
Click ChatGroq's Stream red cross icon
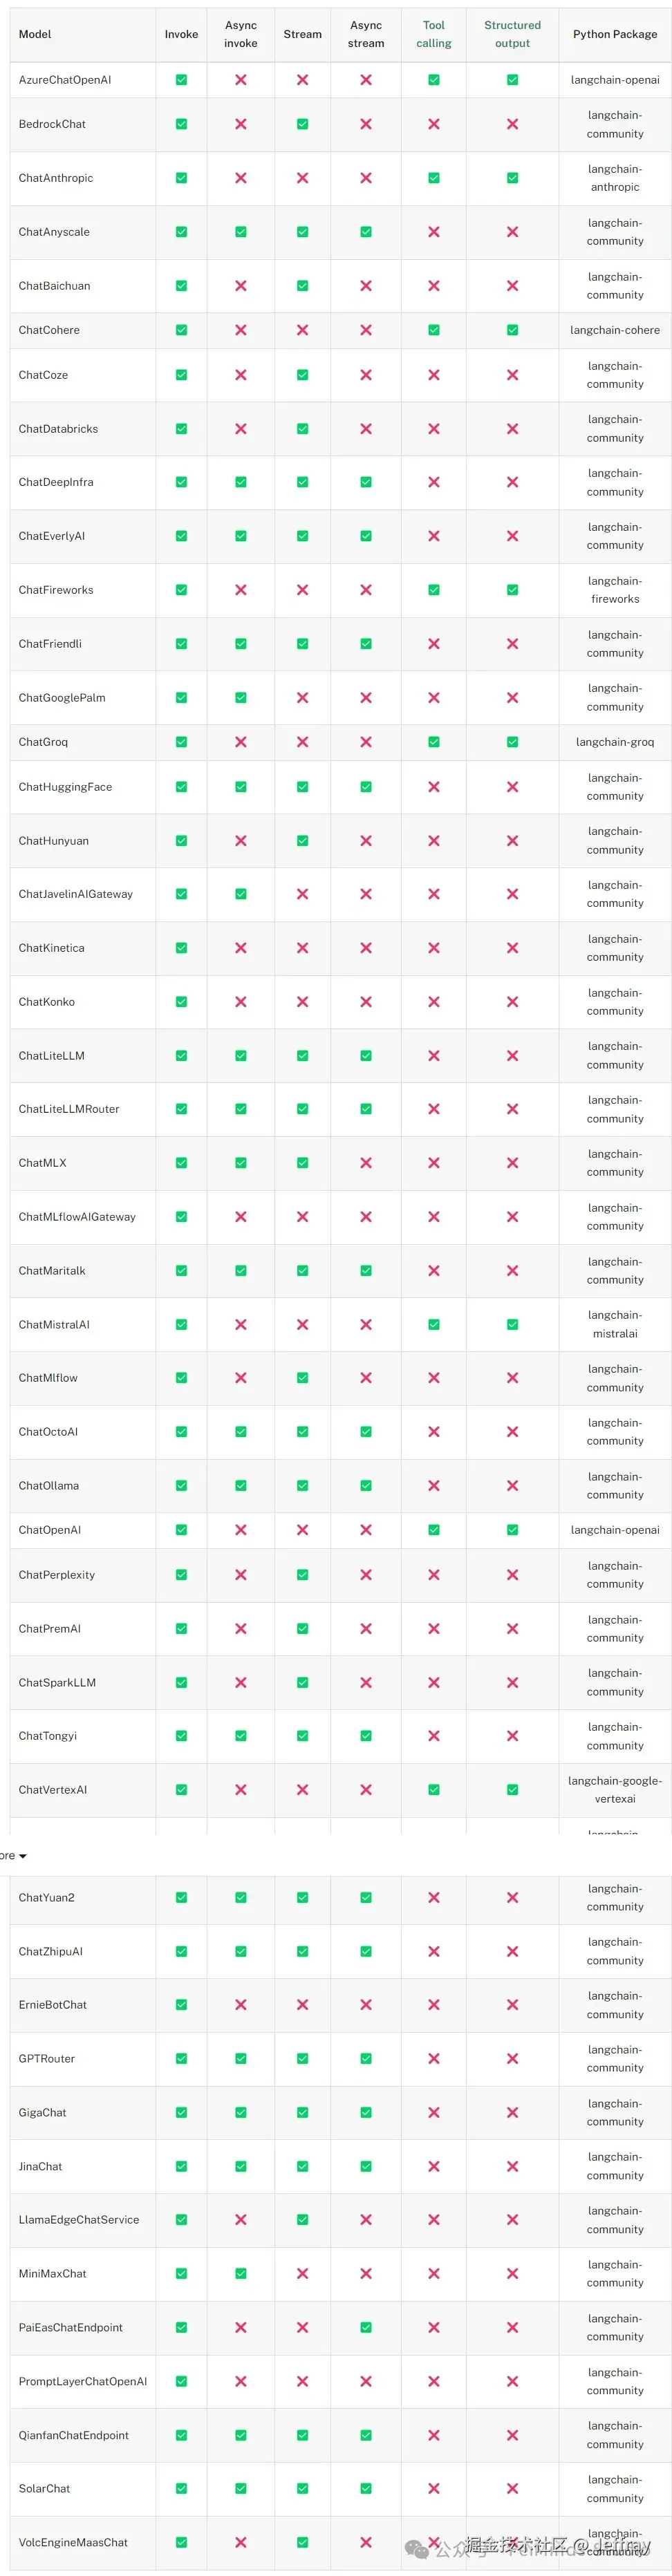click(x=302, y=742)
